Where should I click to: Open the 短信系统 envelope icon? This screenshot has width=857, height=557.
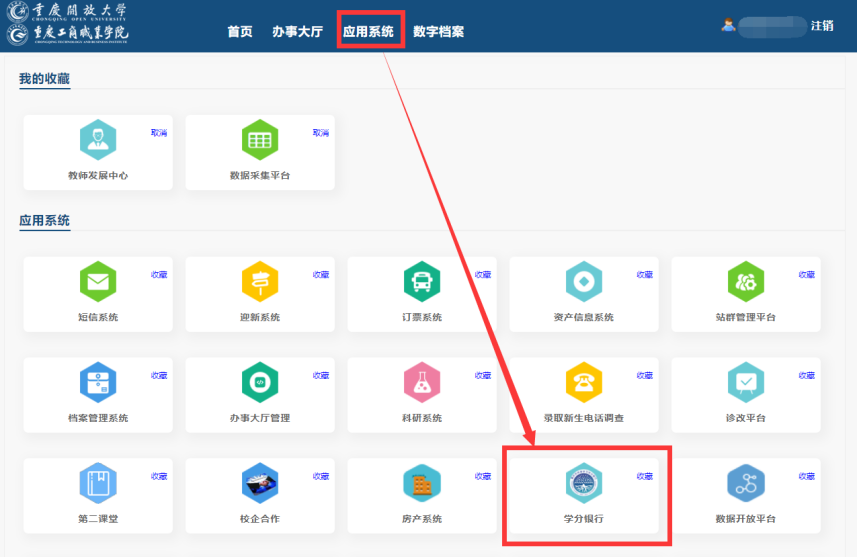[x=98, y=282]
